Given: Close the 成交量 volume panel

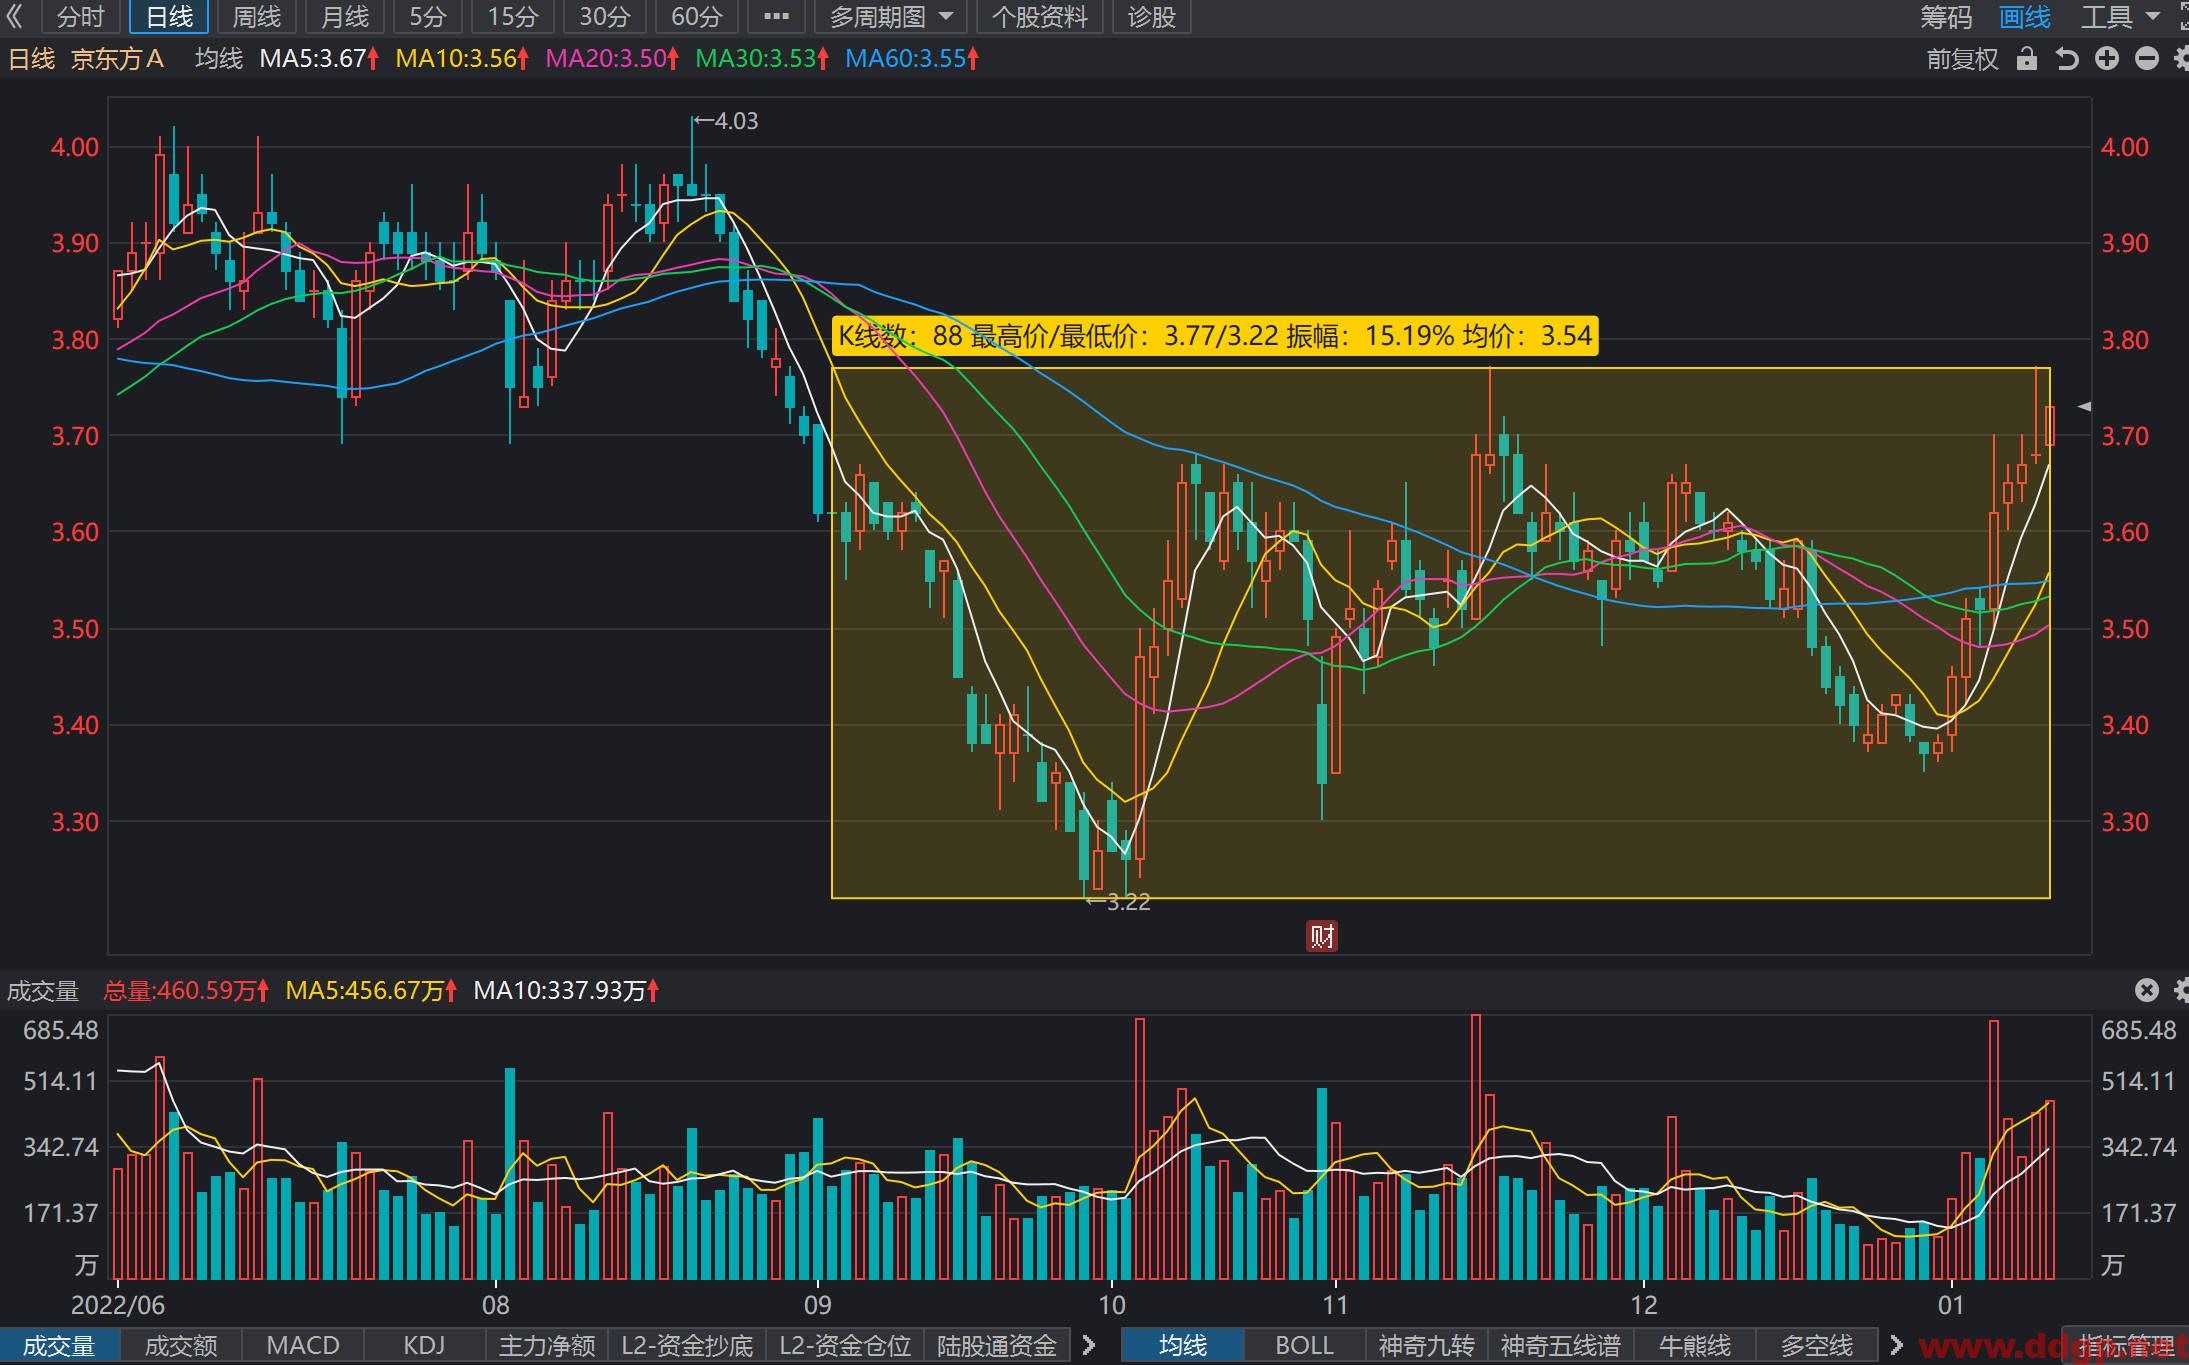Looking at the screenshot, I should click(x=2147, y=990).
